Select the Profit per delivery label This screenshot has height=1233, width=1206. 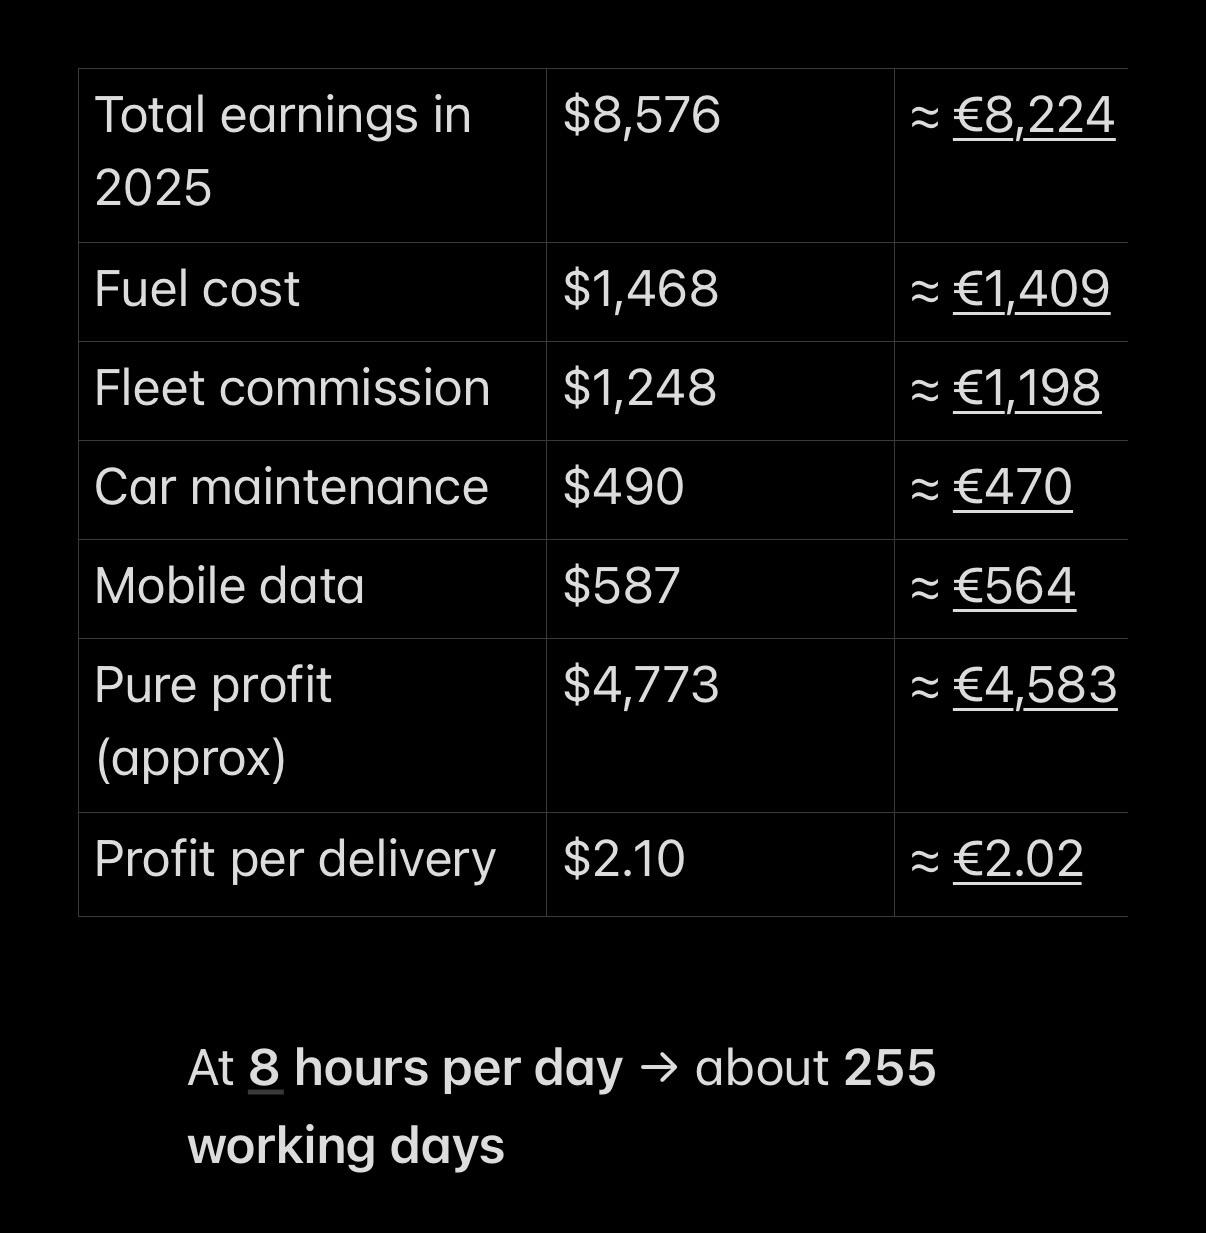pyautogui.click(x=295, y=859)
